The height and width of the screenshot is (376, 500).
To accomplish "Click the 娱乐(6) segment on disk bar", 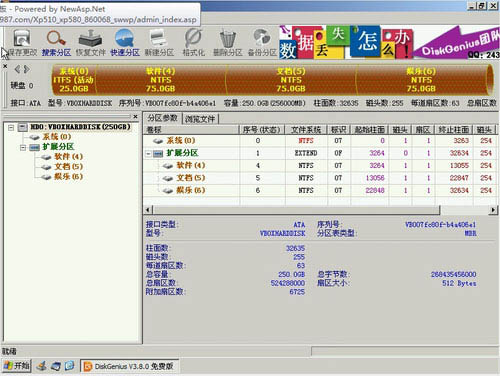I will click(421, 80).
